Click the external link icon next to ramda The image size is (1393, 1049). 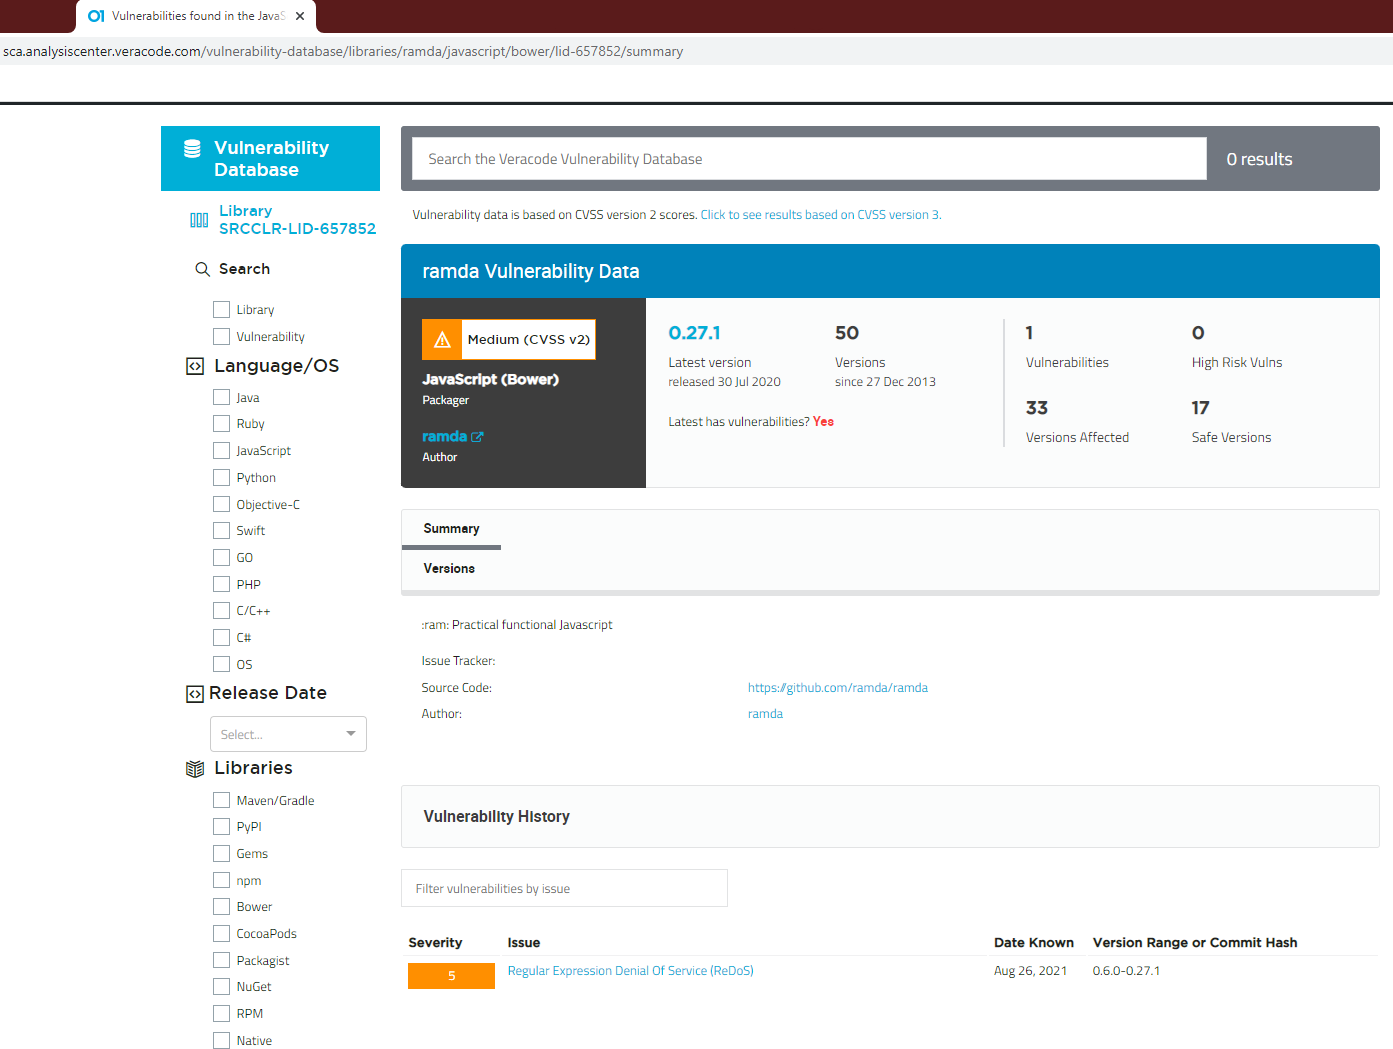click(477, 437)
